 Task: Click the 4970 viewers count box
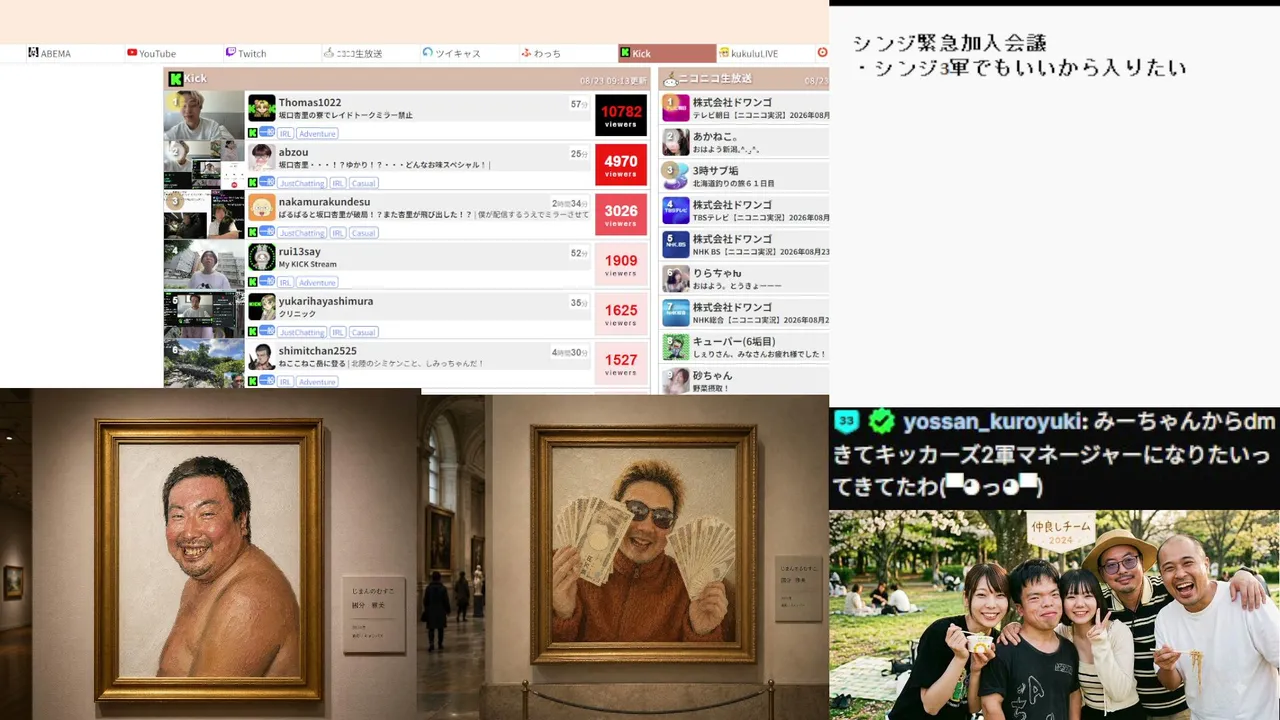pos(621,165)
